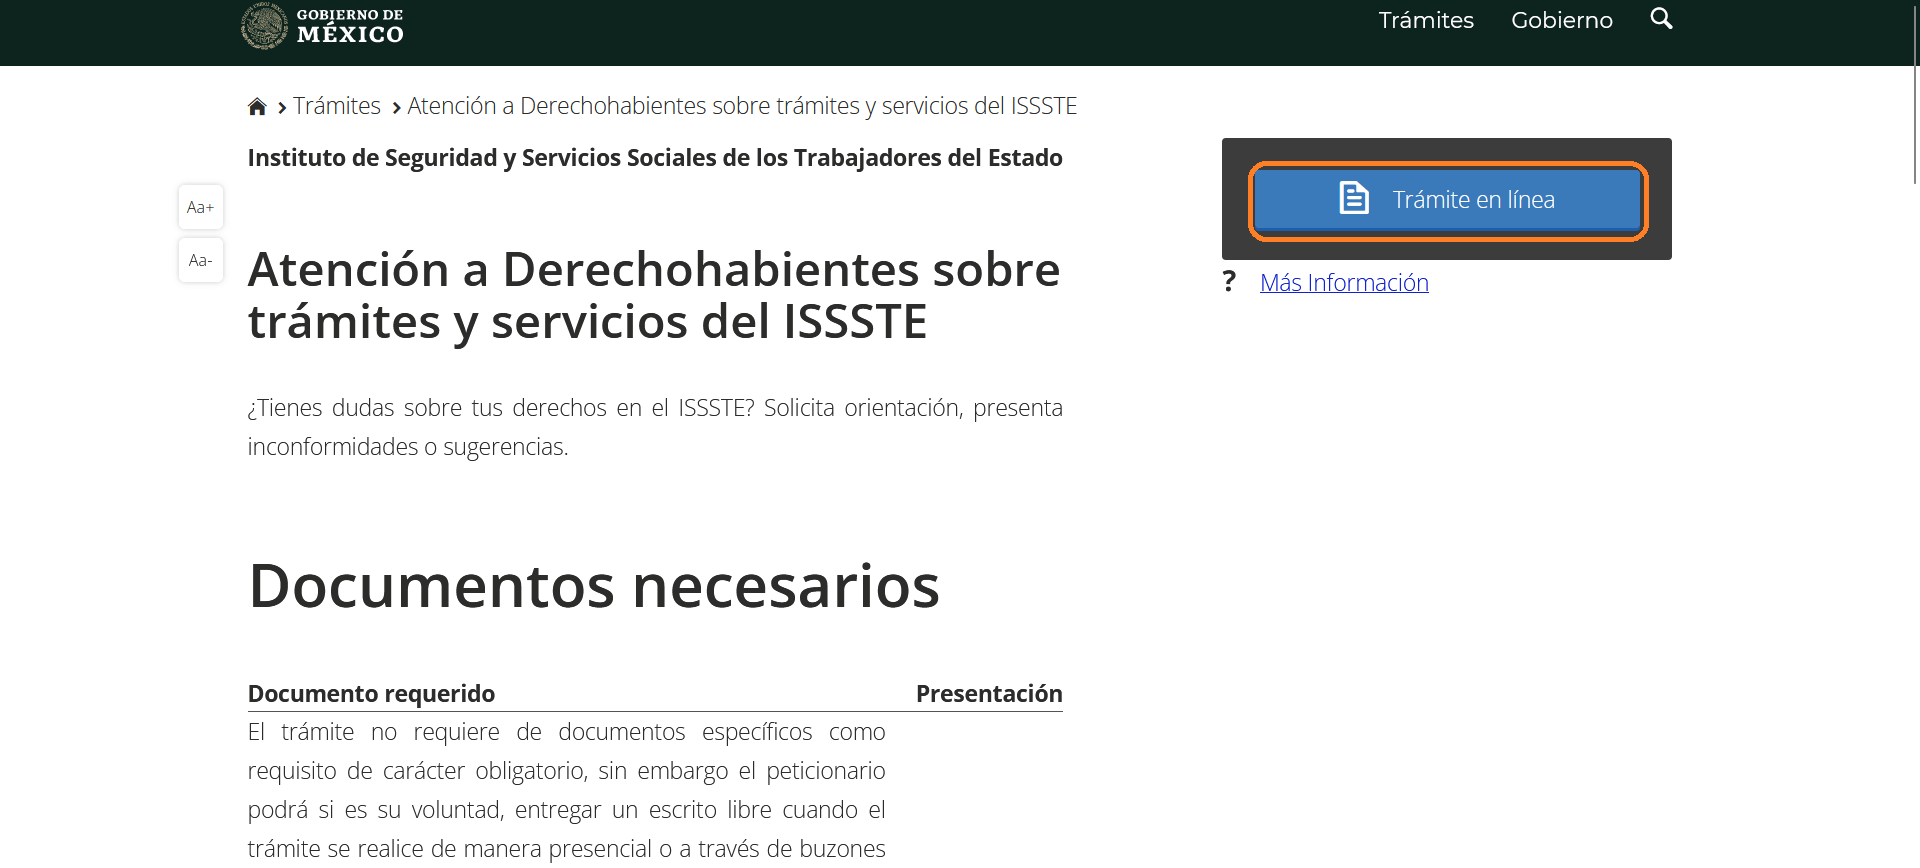Click the Documentos necesarios section heading
This screenshot has height=868, width=1920.
593,586
